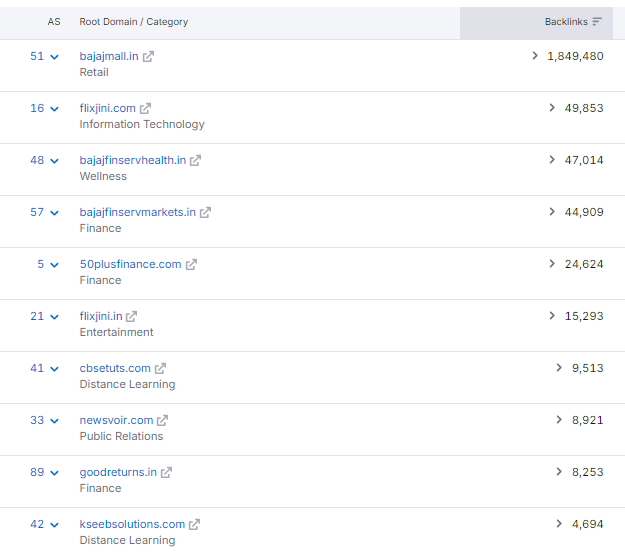Click external link icon next to goodreturns.in
Image resolution: width=625 pixels, height=552 pixels.
167,473
